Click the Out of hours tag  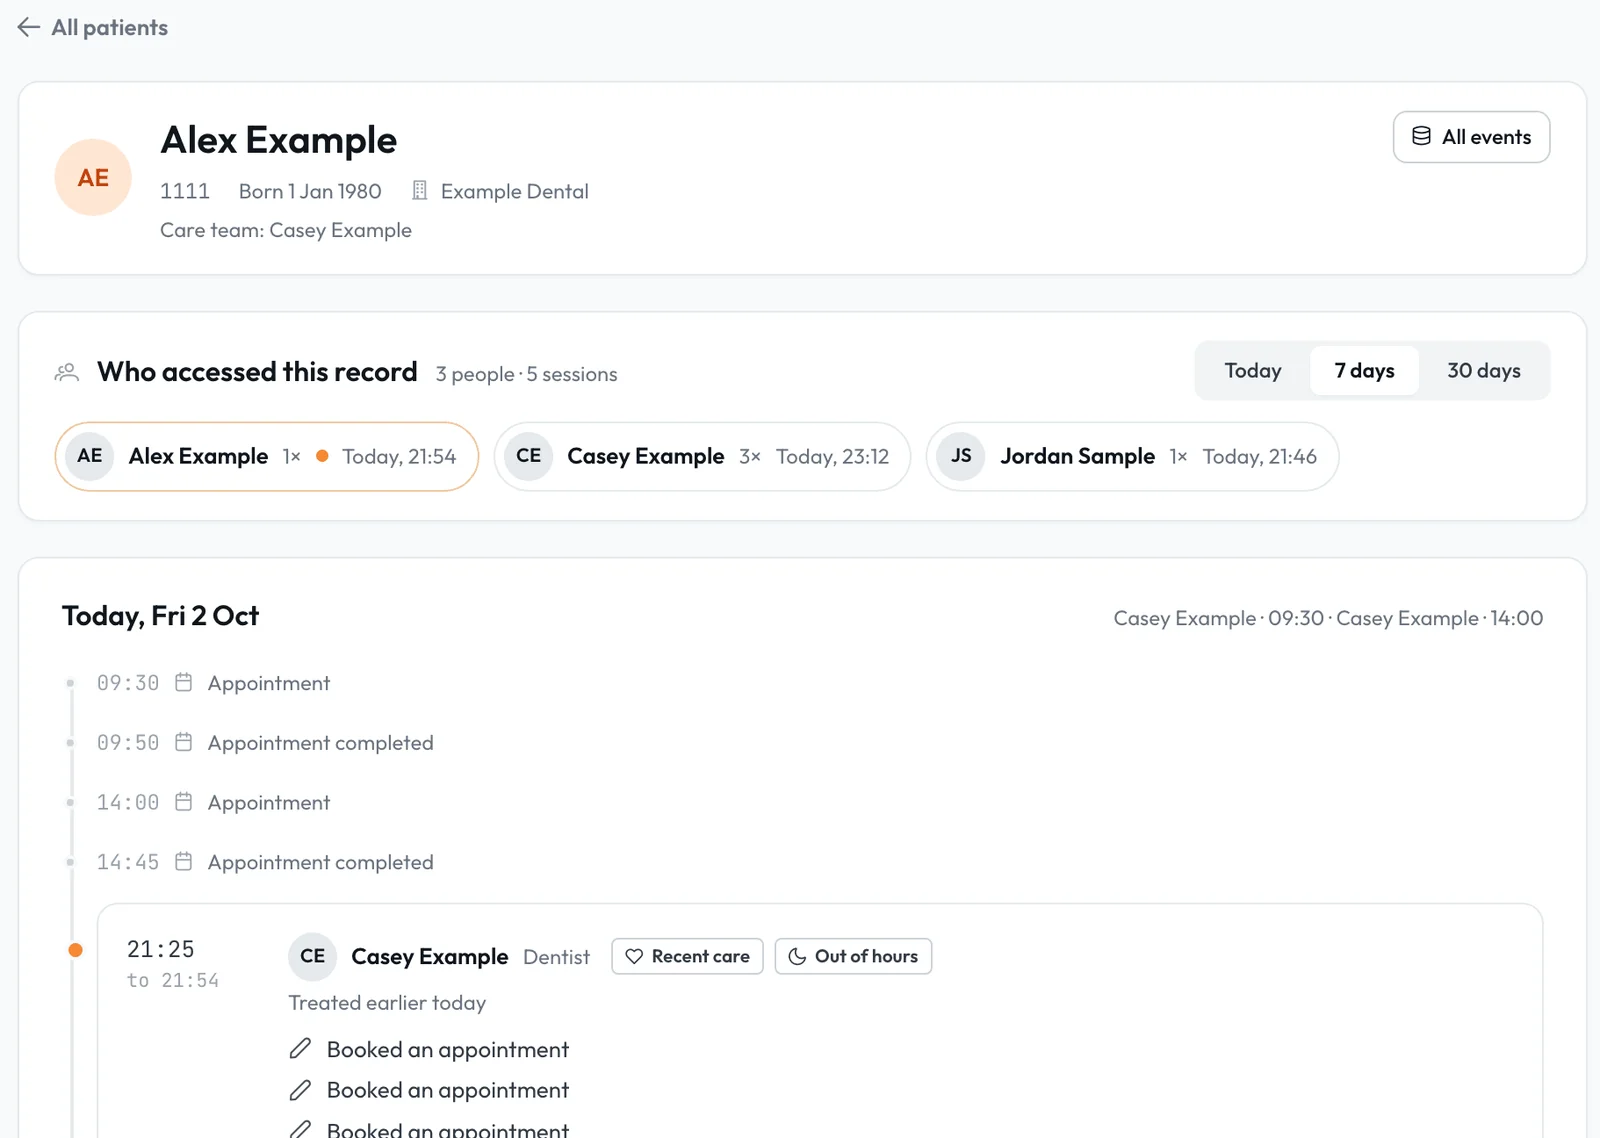pos(853,956)
